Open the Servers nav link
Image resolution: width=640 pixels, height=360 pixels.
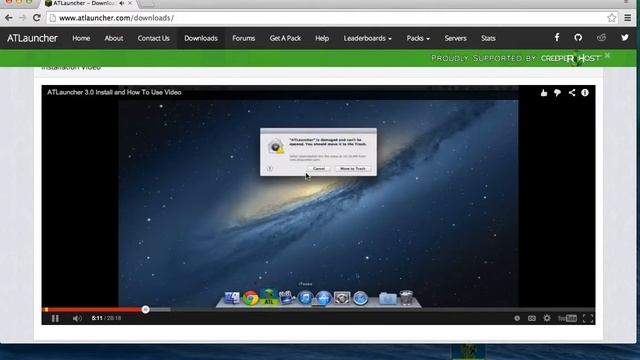(456, 38)
